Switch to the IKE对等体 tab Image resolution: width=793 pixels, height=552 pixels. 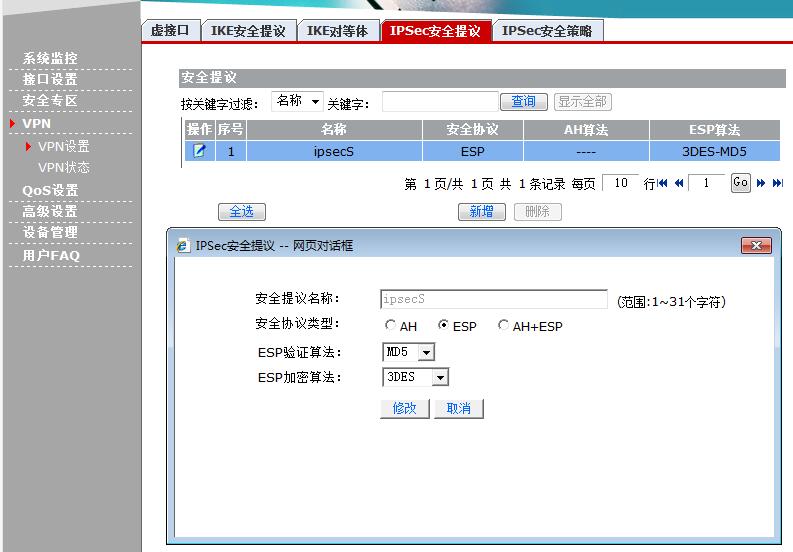point(337,31)
